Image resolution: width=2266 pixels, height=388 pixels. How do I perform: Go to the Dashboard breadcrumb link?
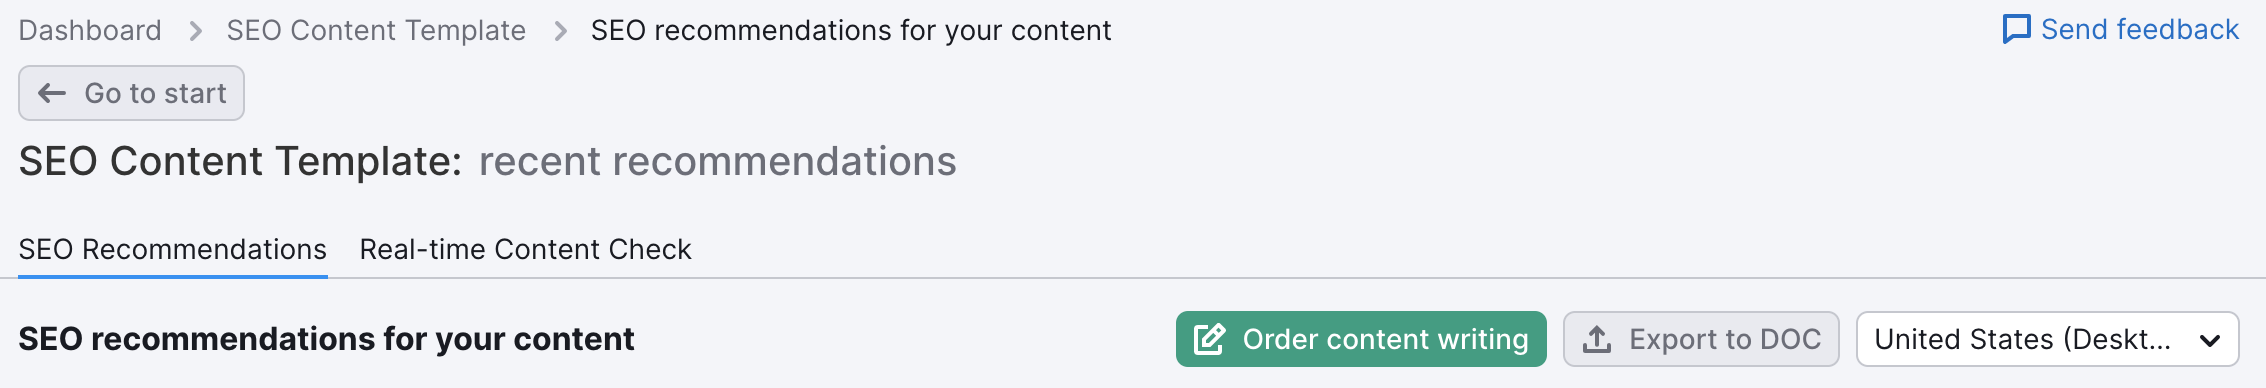click(x=90, y=30)
